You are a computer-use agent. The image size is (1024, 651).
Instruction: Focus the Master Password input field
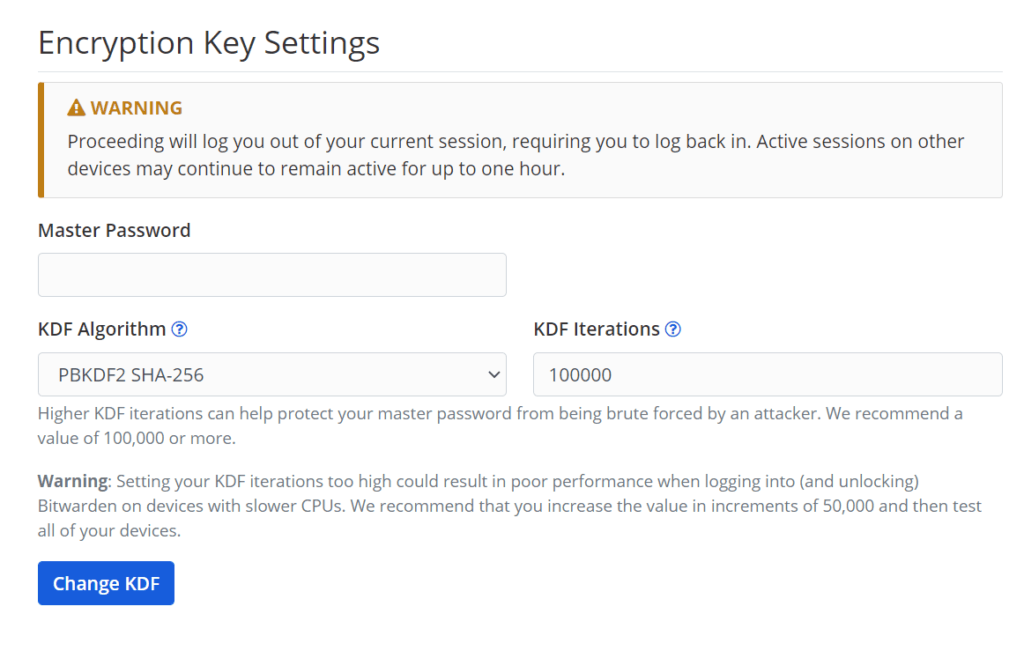272,275
